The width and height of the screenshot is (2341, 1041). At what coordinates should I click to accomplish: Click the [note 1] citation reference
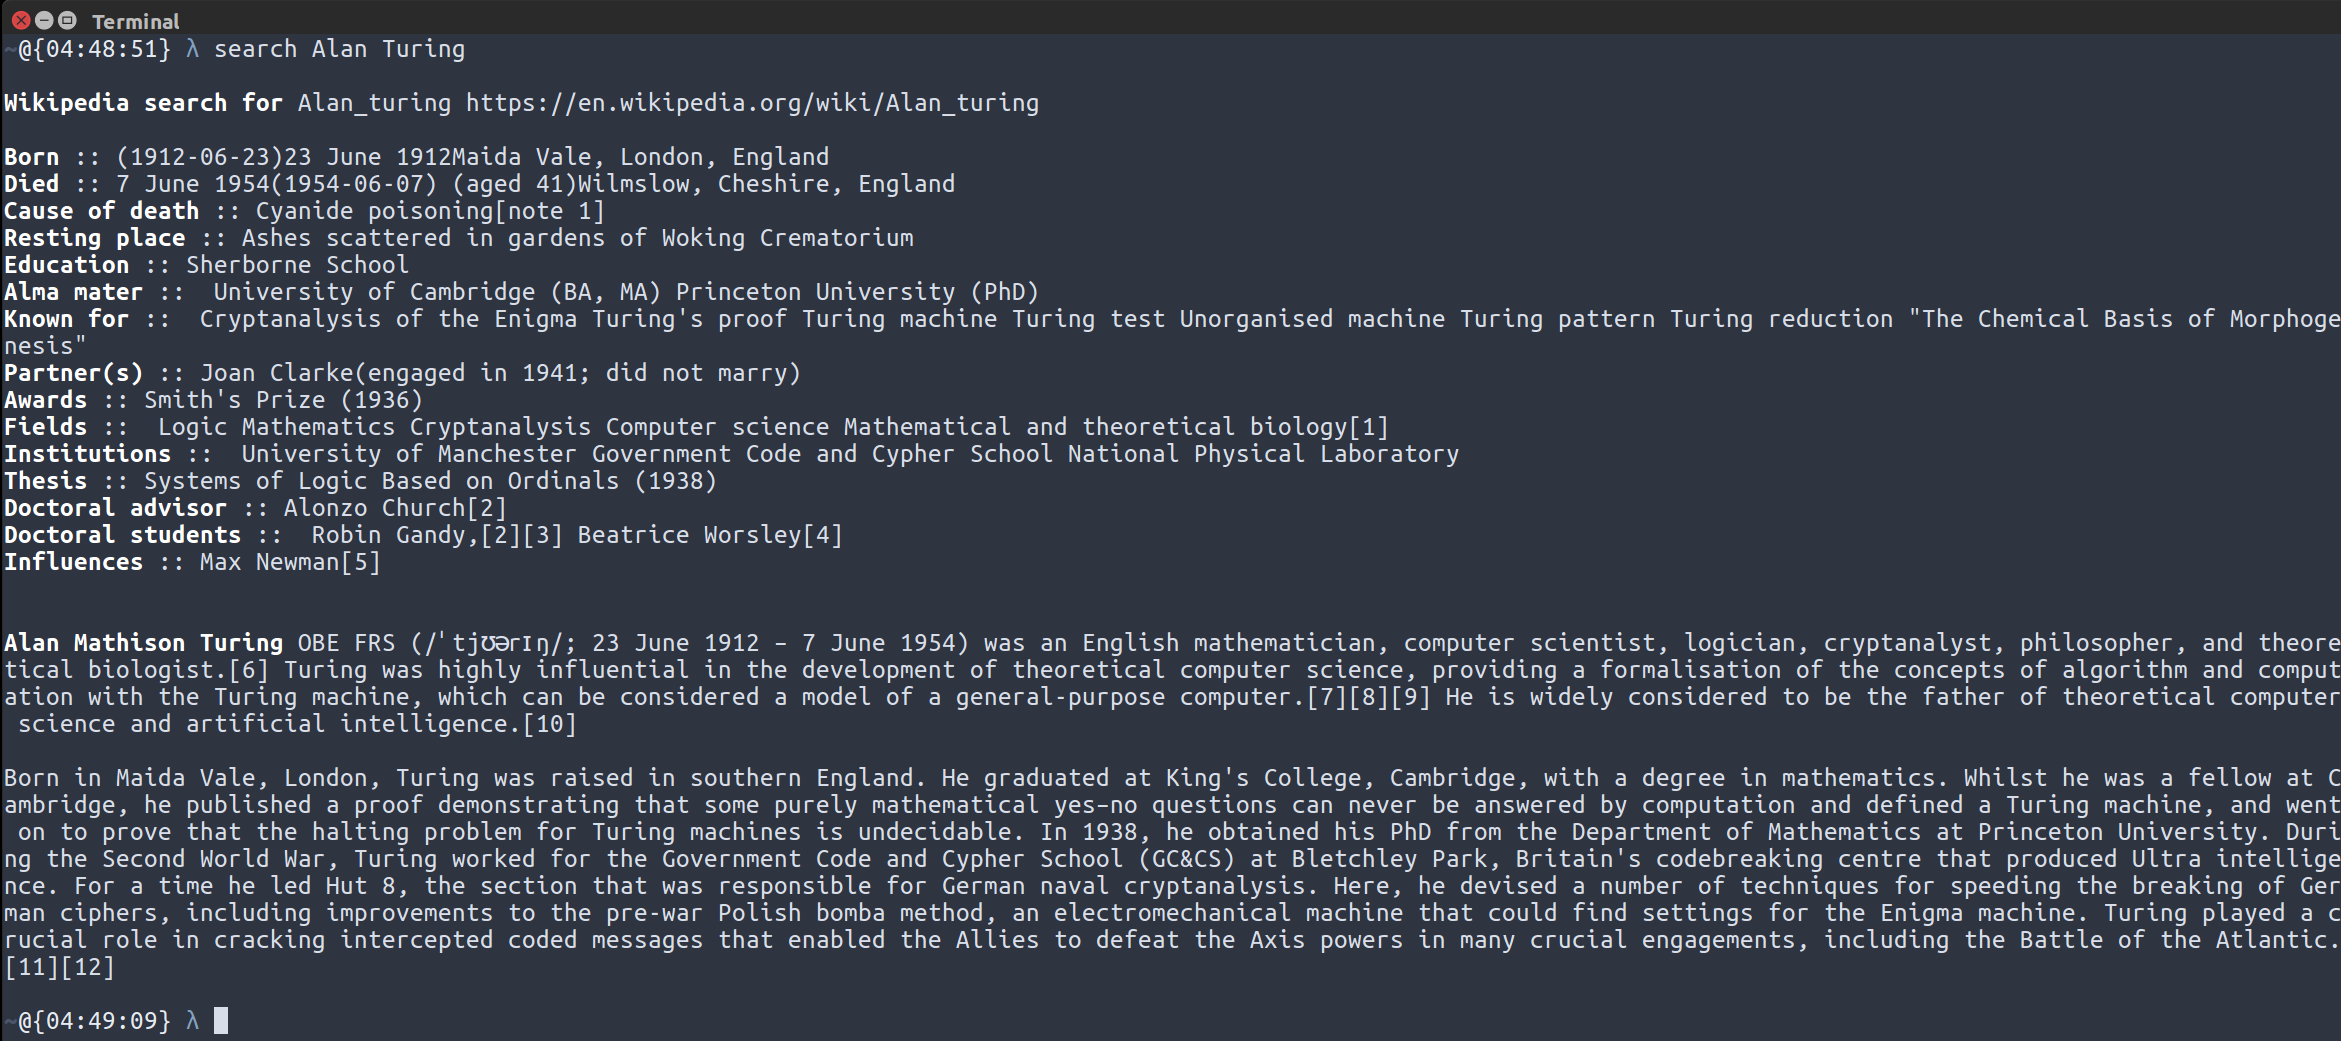[548, 210]
